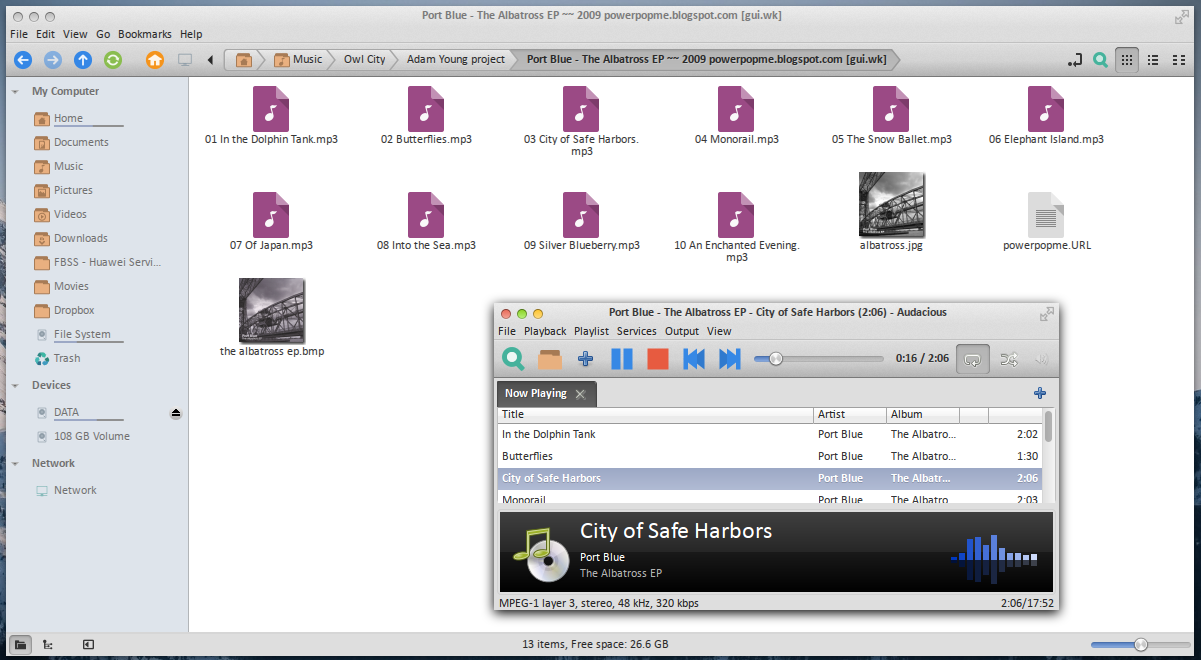Screen dimensions: 1201x660
Task: Select the albatross.jpg thumbnail
Action: (891, 205)
